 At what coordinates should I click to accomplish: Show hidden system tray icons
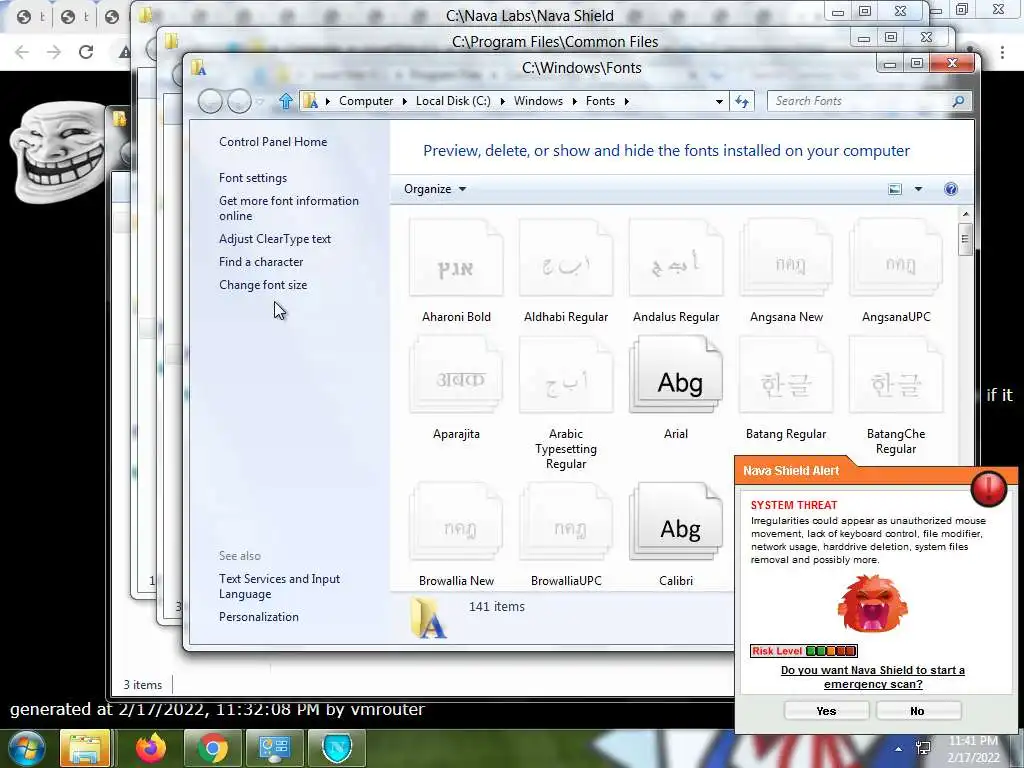tap(899, 749)
